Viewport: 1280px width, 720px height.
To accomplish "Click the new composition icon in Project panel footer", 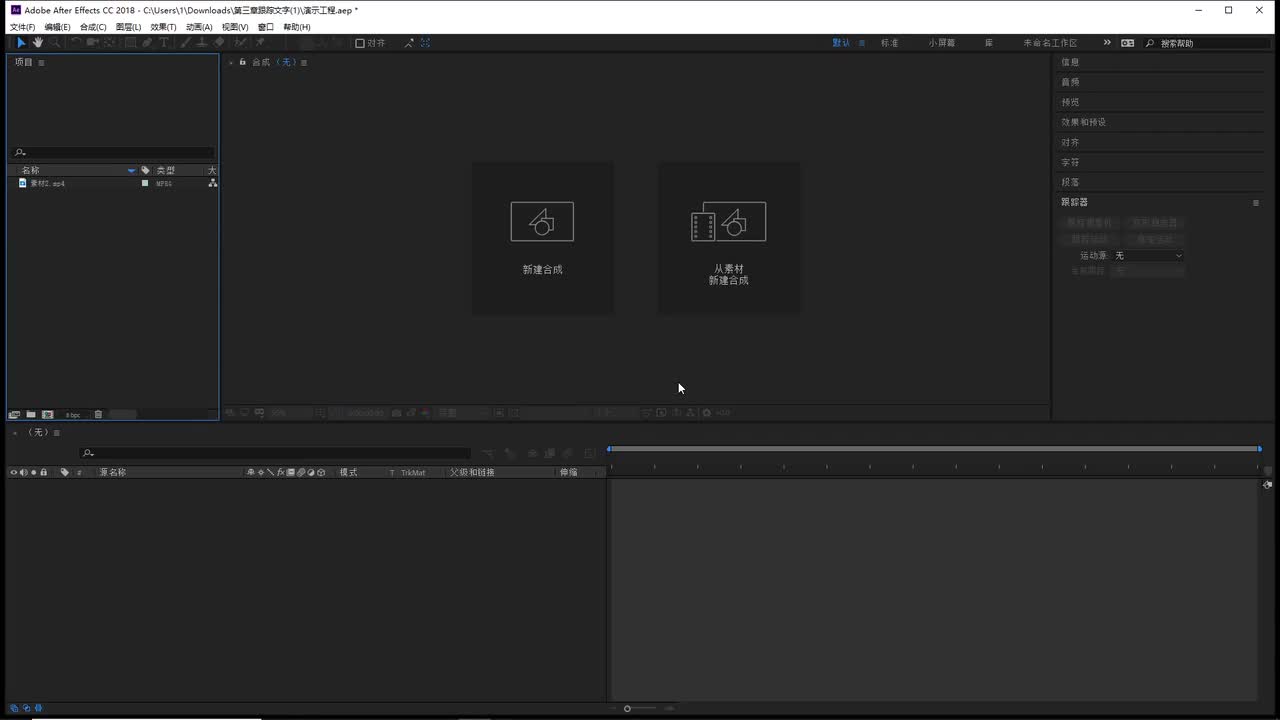I will click(47, 414).
